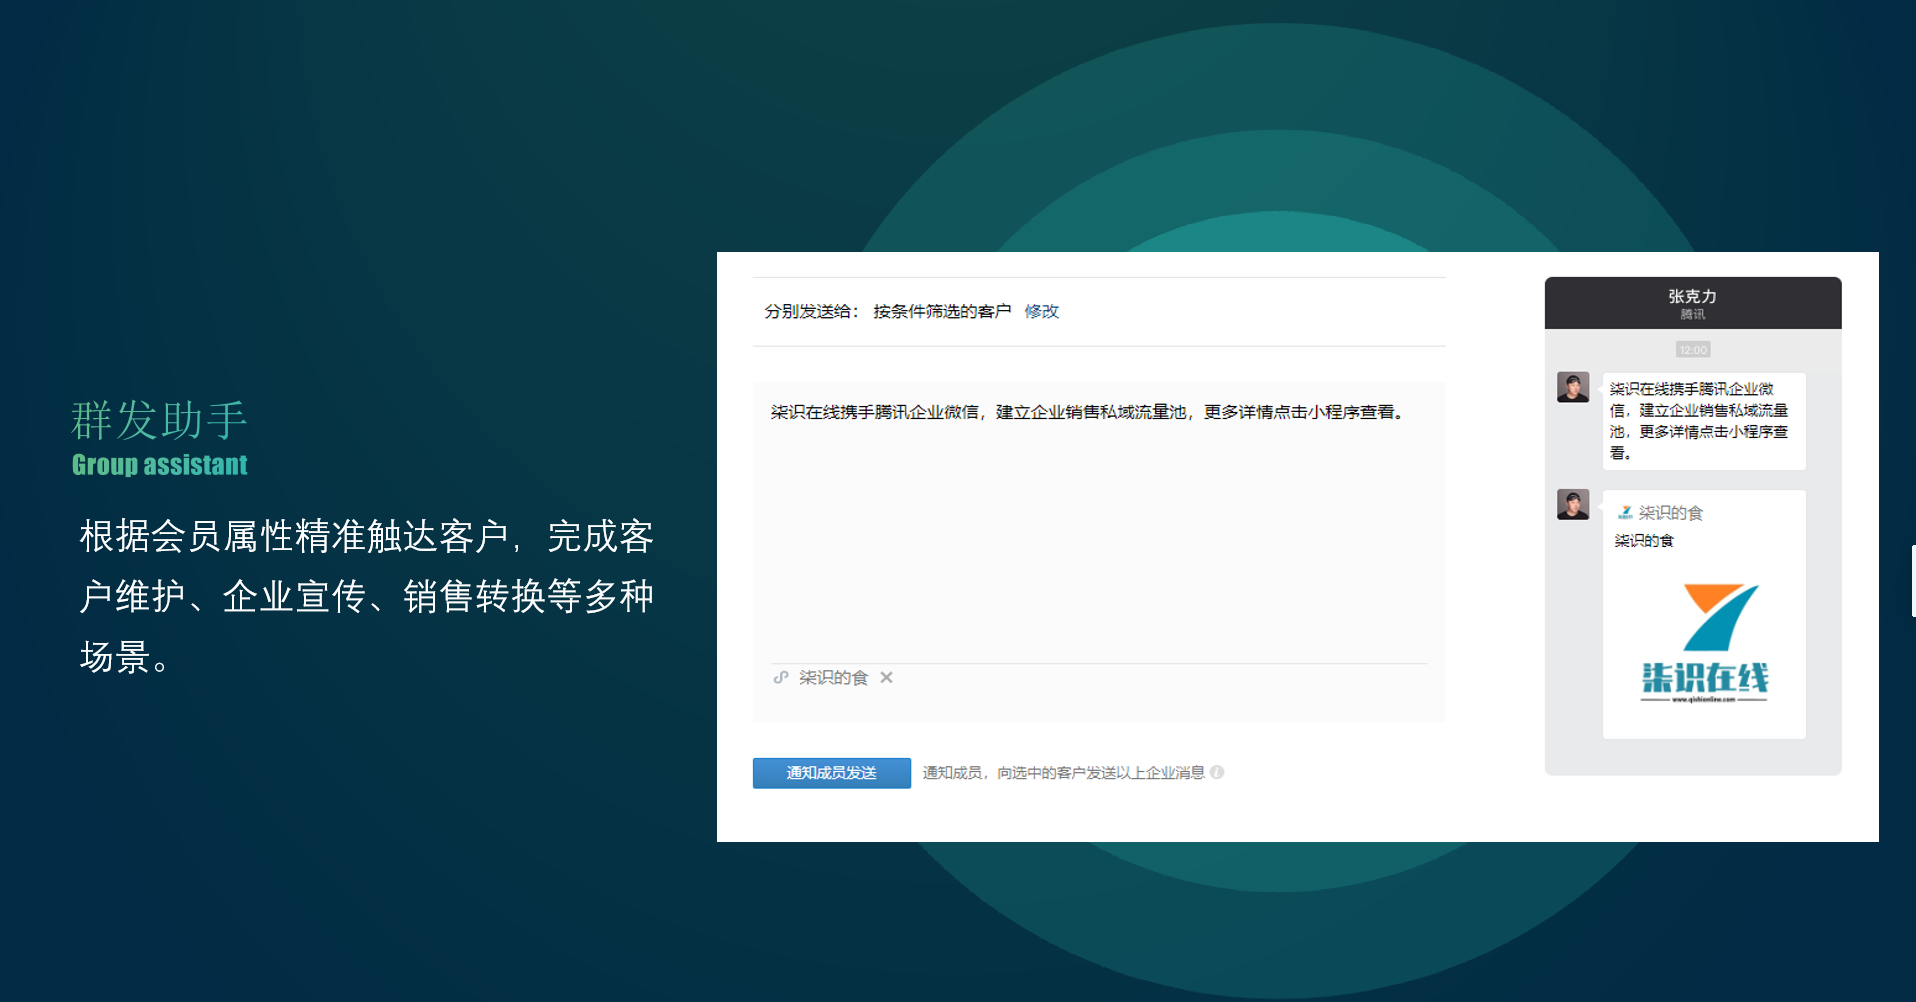Click the info icon after 通知成员 hint

tap(1217, 772)
